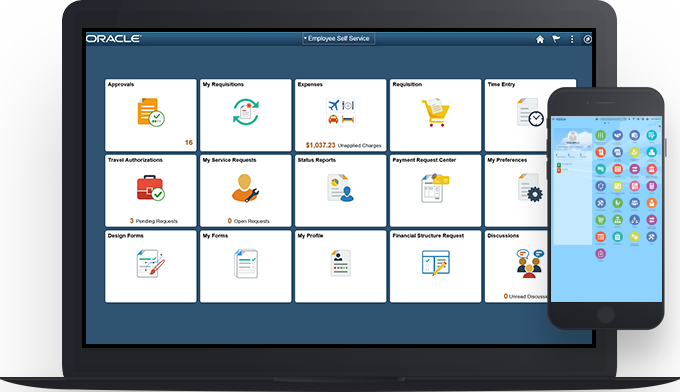Open Travel Authorizations briefcase icon

point(150,188)
